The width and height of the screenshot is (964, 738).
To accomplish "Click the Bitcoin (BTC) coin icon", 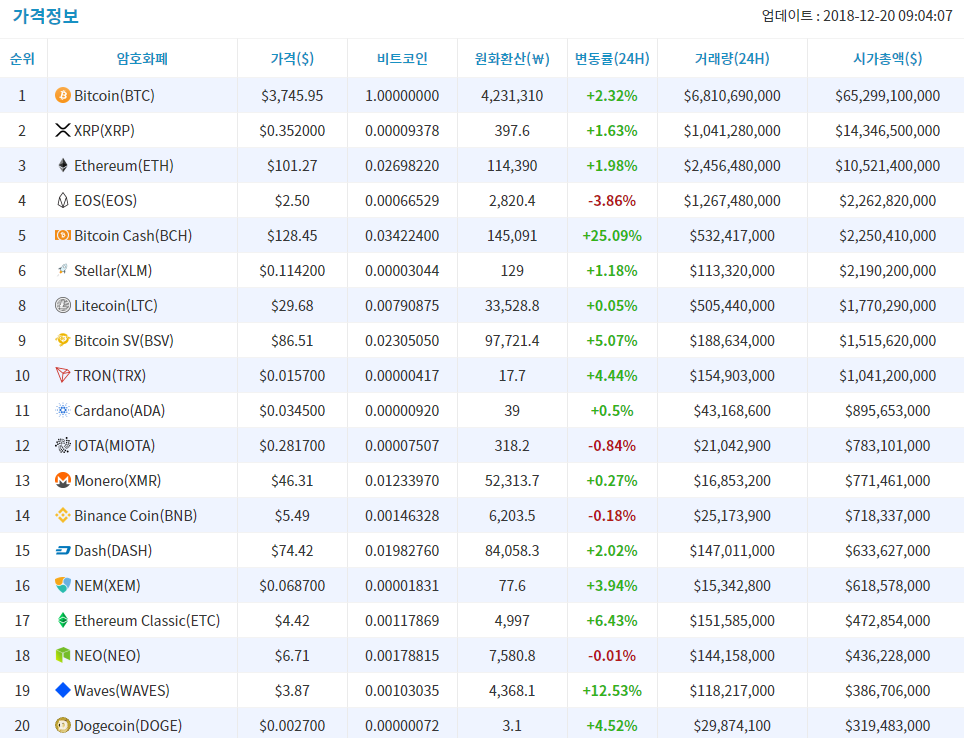I will [x=63, y=95].
